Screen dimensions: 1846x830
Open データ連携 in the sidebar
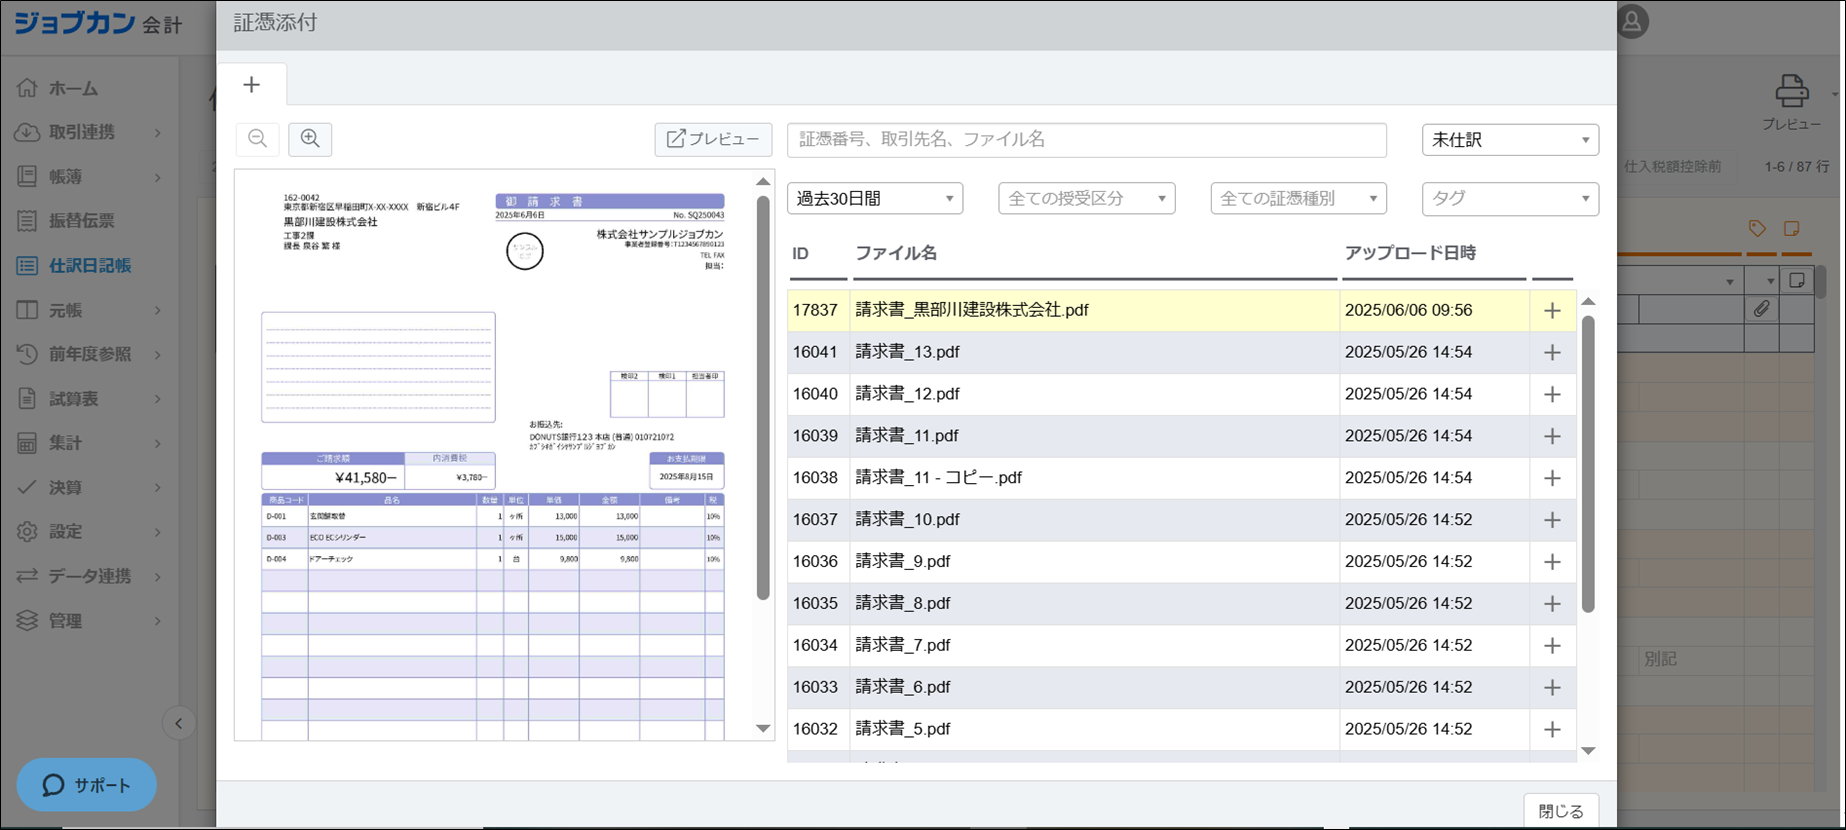tap(88, 576)
